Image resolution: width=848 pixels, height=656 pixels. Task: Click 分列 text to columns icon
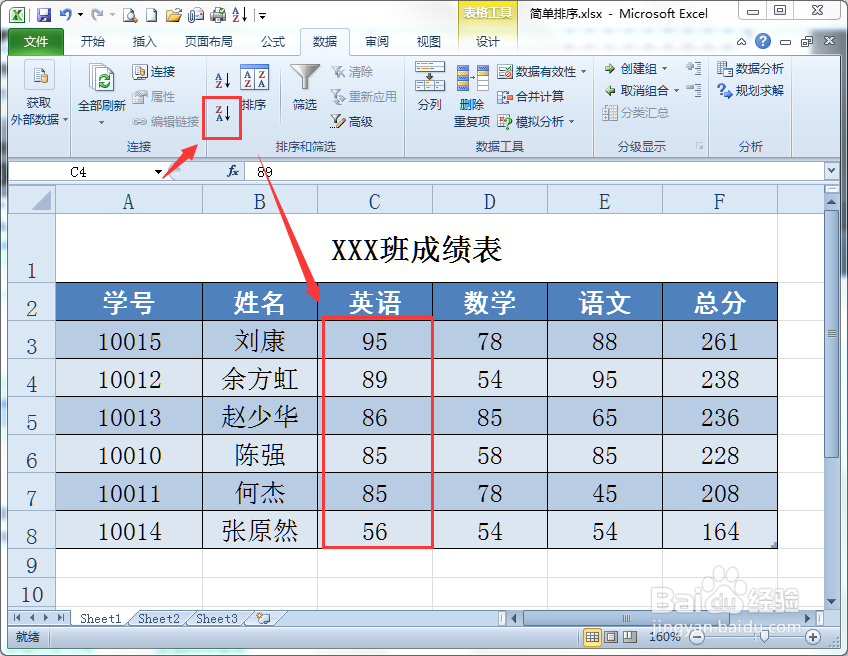[430, 87]
